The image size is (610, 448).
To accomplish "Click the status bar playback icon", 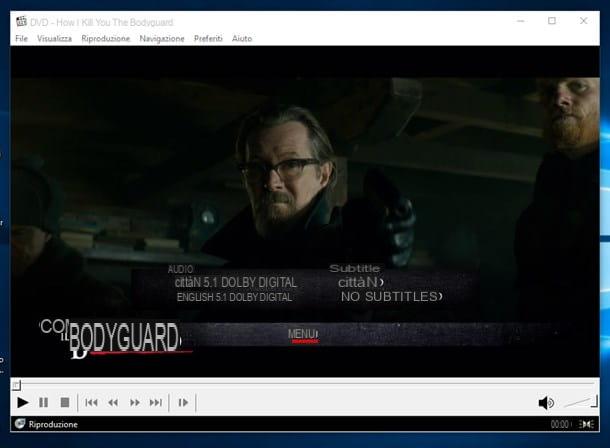I will [x=20, y=424].
